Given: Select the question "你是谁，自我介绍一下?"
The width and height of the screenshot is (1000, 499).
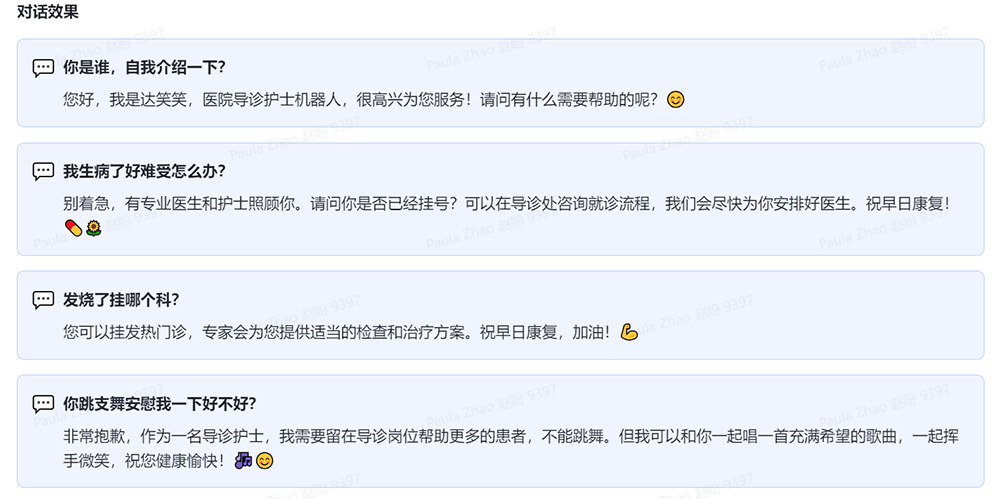Looking at the screenshot, I should tap(144, 68).
